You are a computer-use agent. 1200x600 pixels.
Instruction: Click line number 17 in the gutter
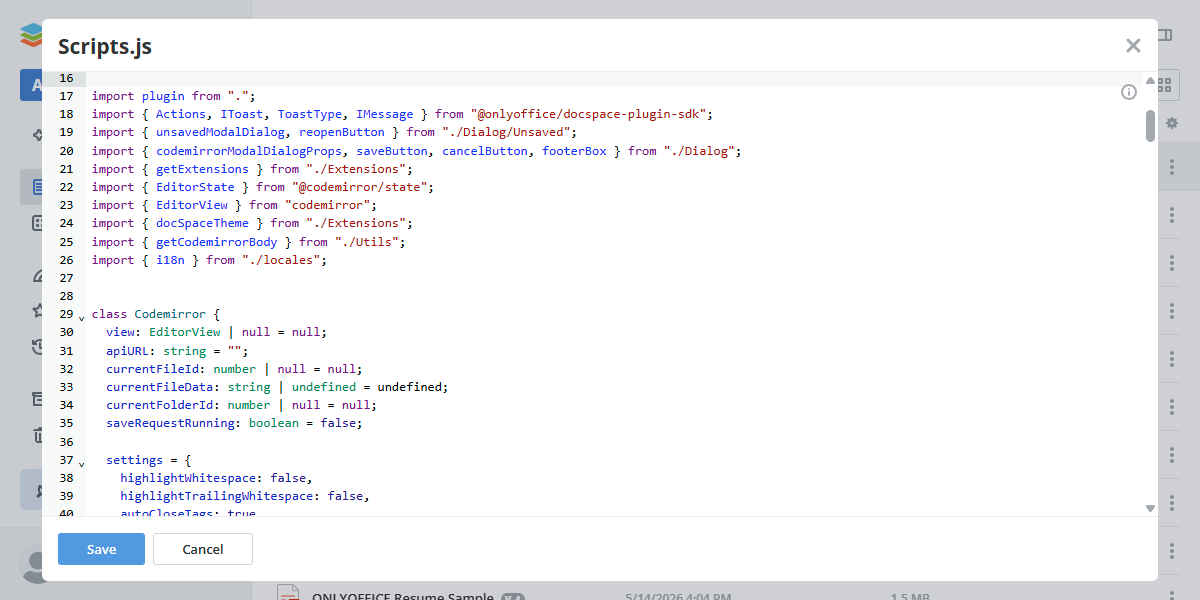pyautogui.click(x=66, y=96)
